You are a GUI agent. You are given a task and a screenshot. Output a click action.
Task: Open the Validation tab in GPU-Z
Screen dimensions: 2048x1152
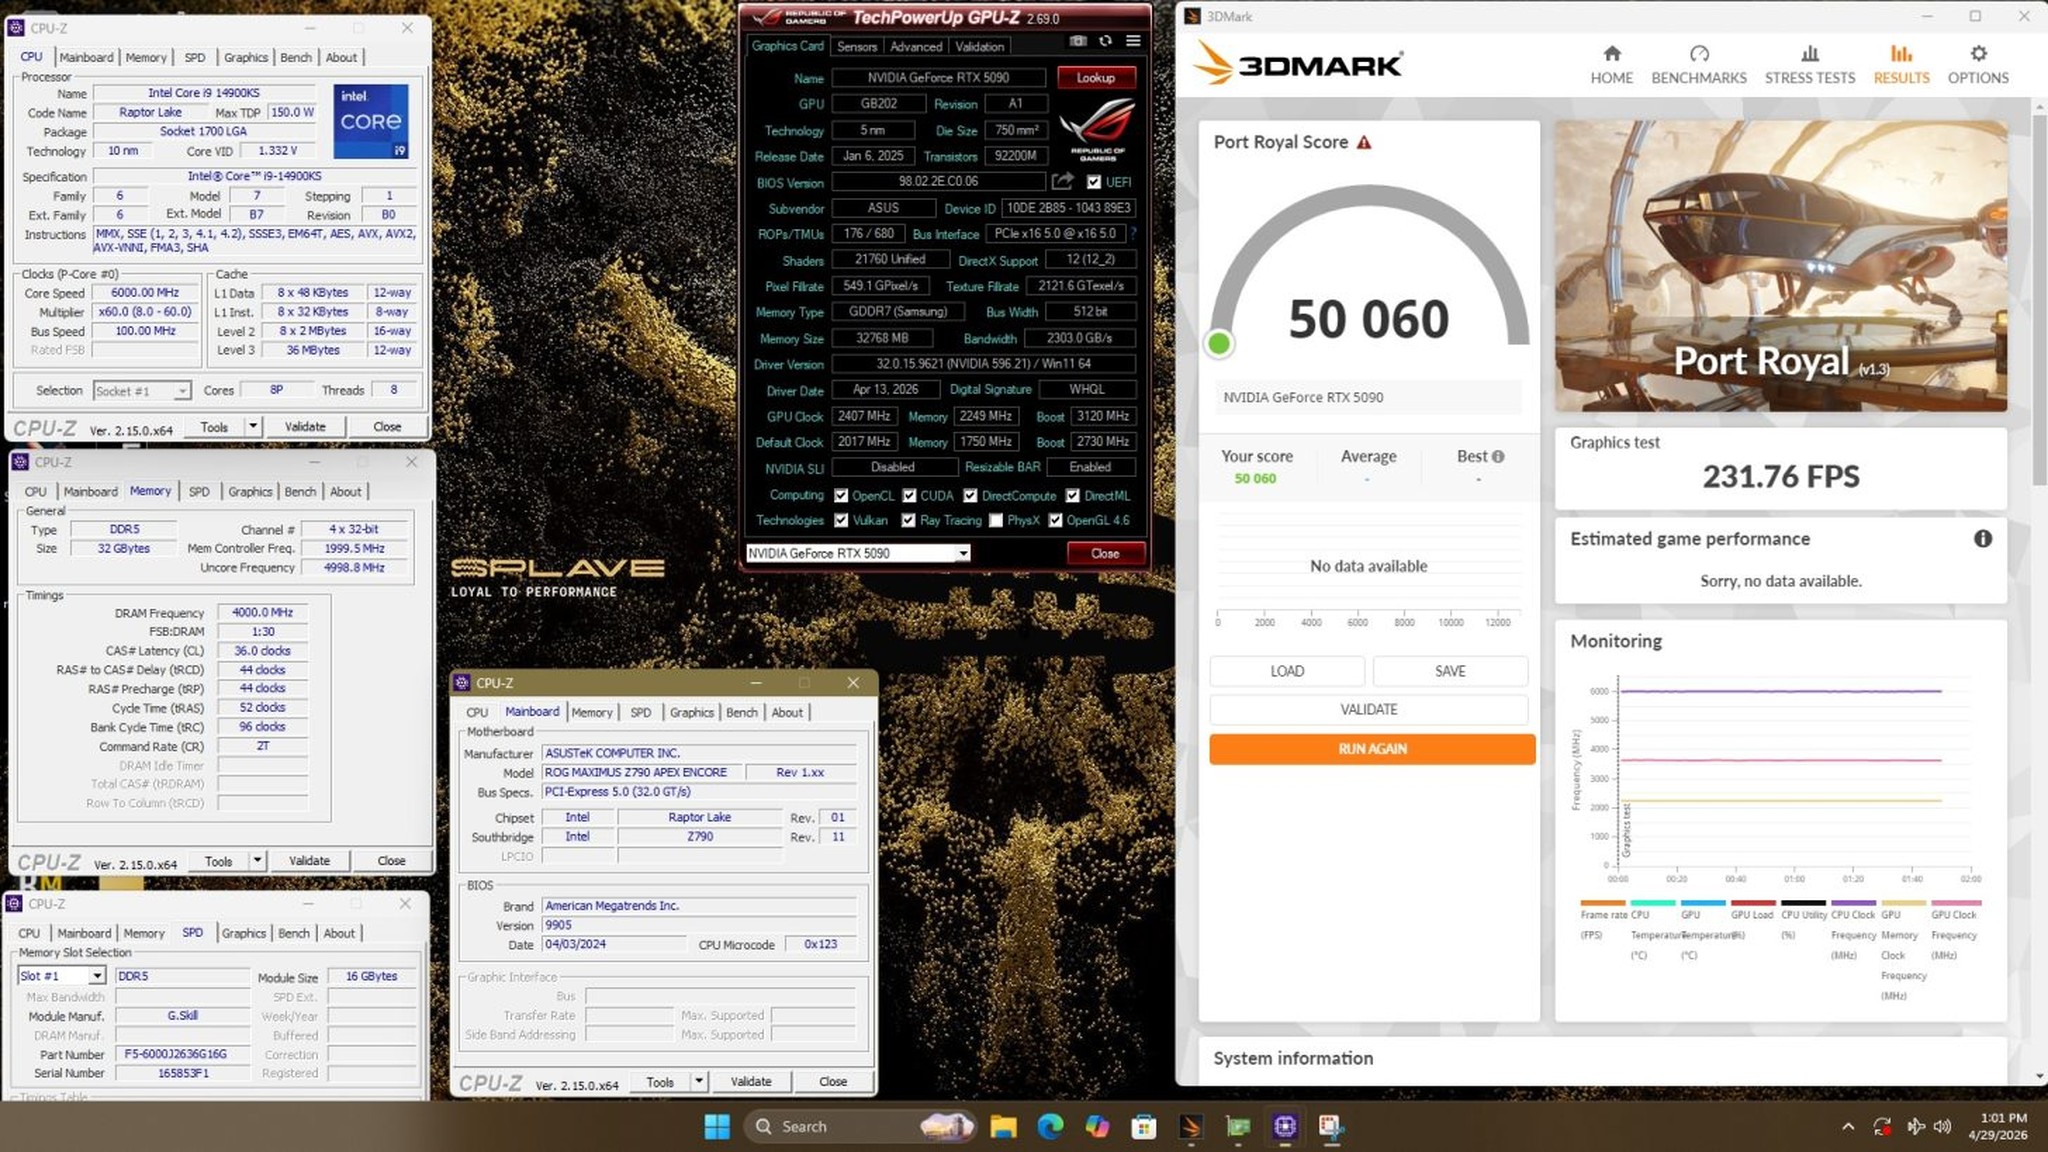(x=979, y=47)
